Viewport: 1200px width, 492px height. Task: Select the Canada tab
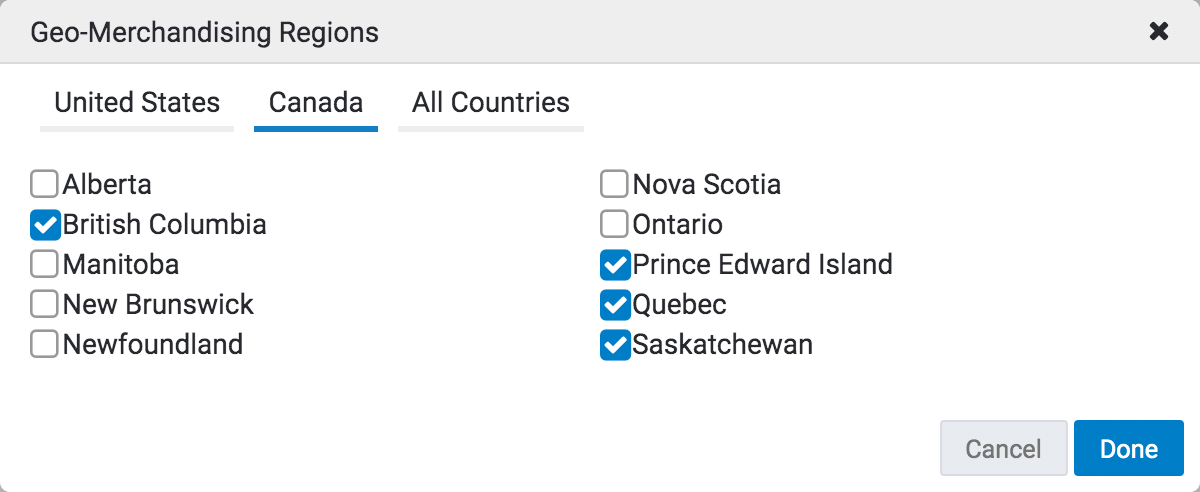(316, 103)
